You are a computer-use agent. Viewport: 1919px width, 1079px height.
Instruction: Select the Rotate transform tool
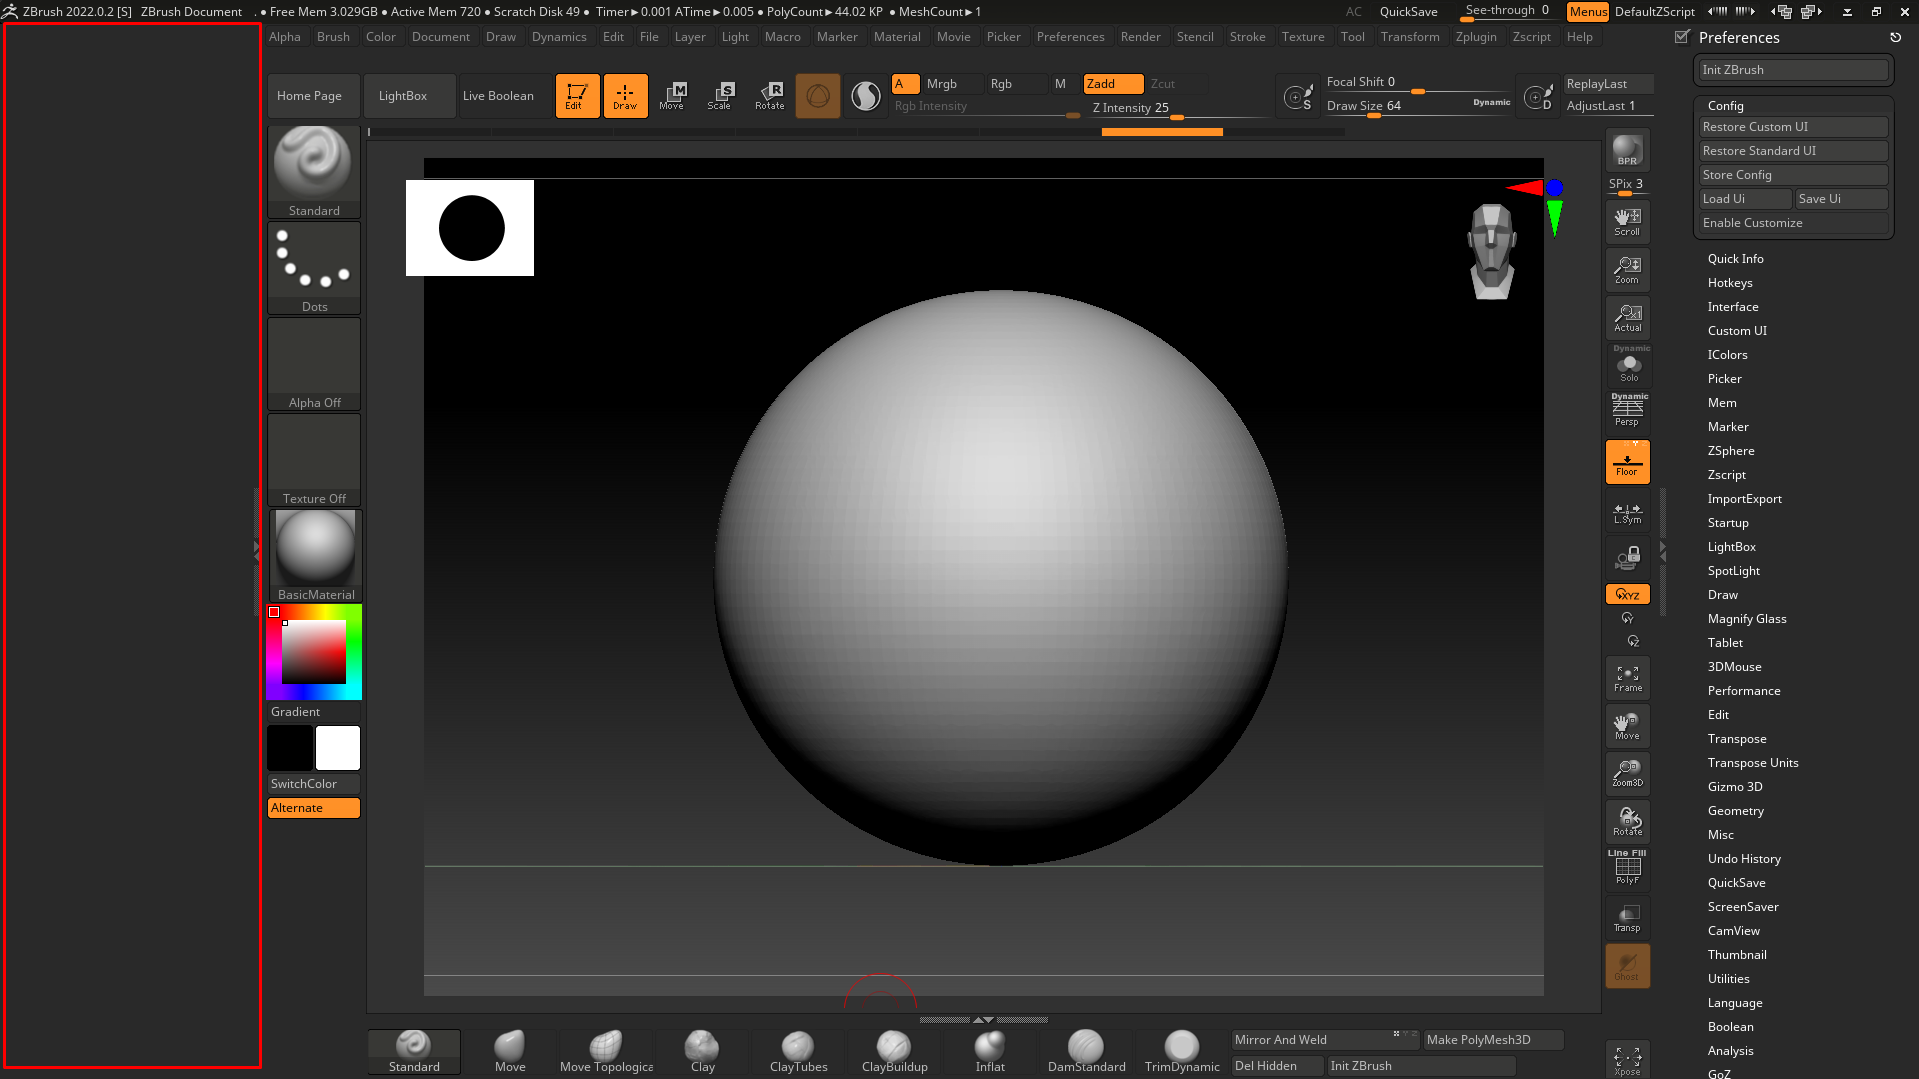[x=769, y=96]
